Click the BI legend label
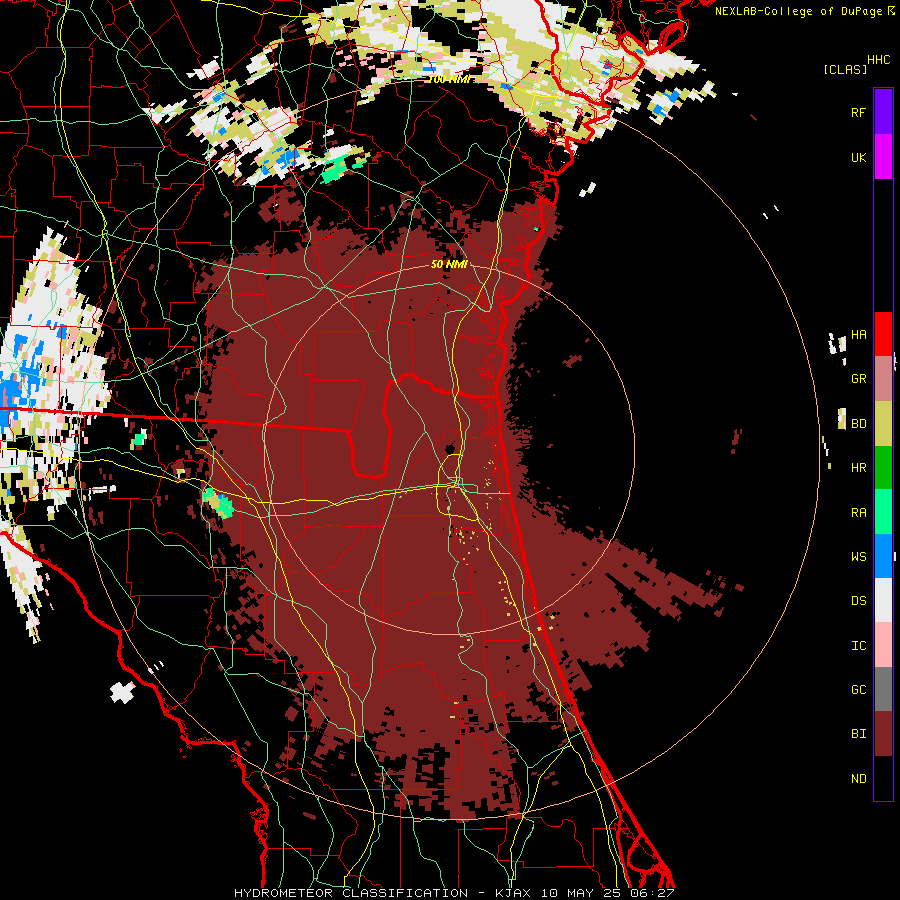This screenshot has width=900, height=900. pyautogui.click(x=858, y=734)
